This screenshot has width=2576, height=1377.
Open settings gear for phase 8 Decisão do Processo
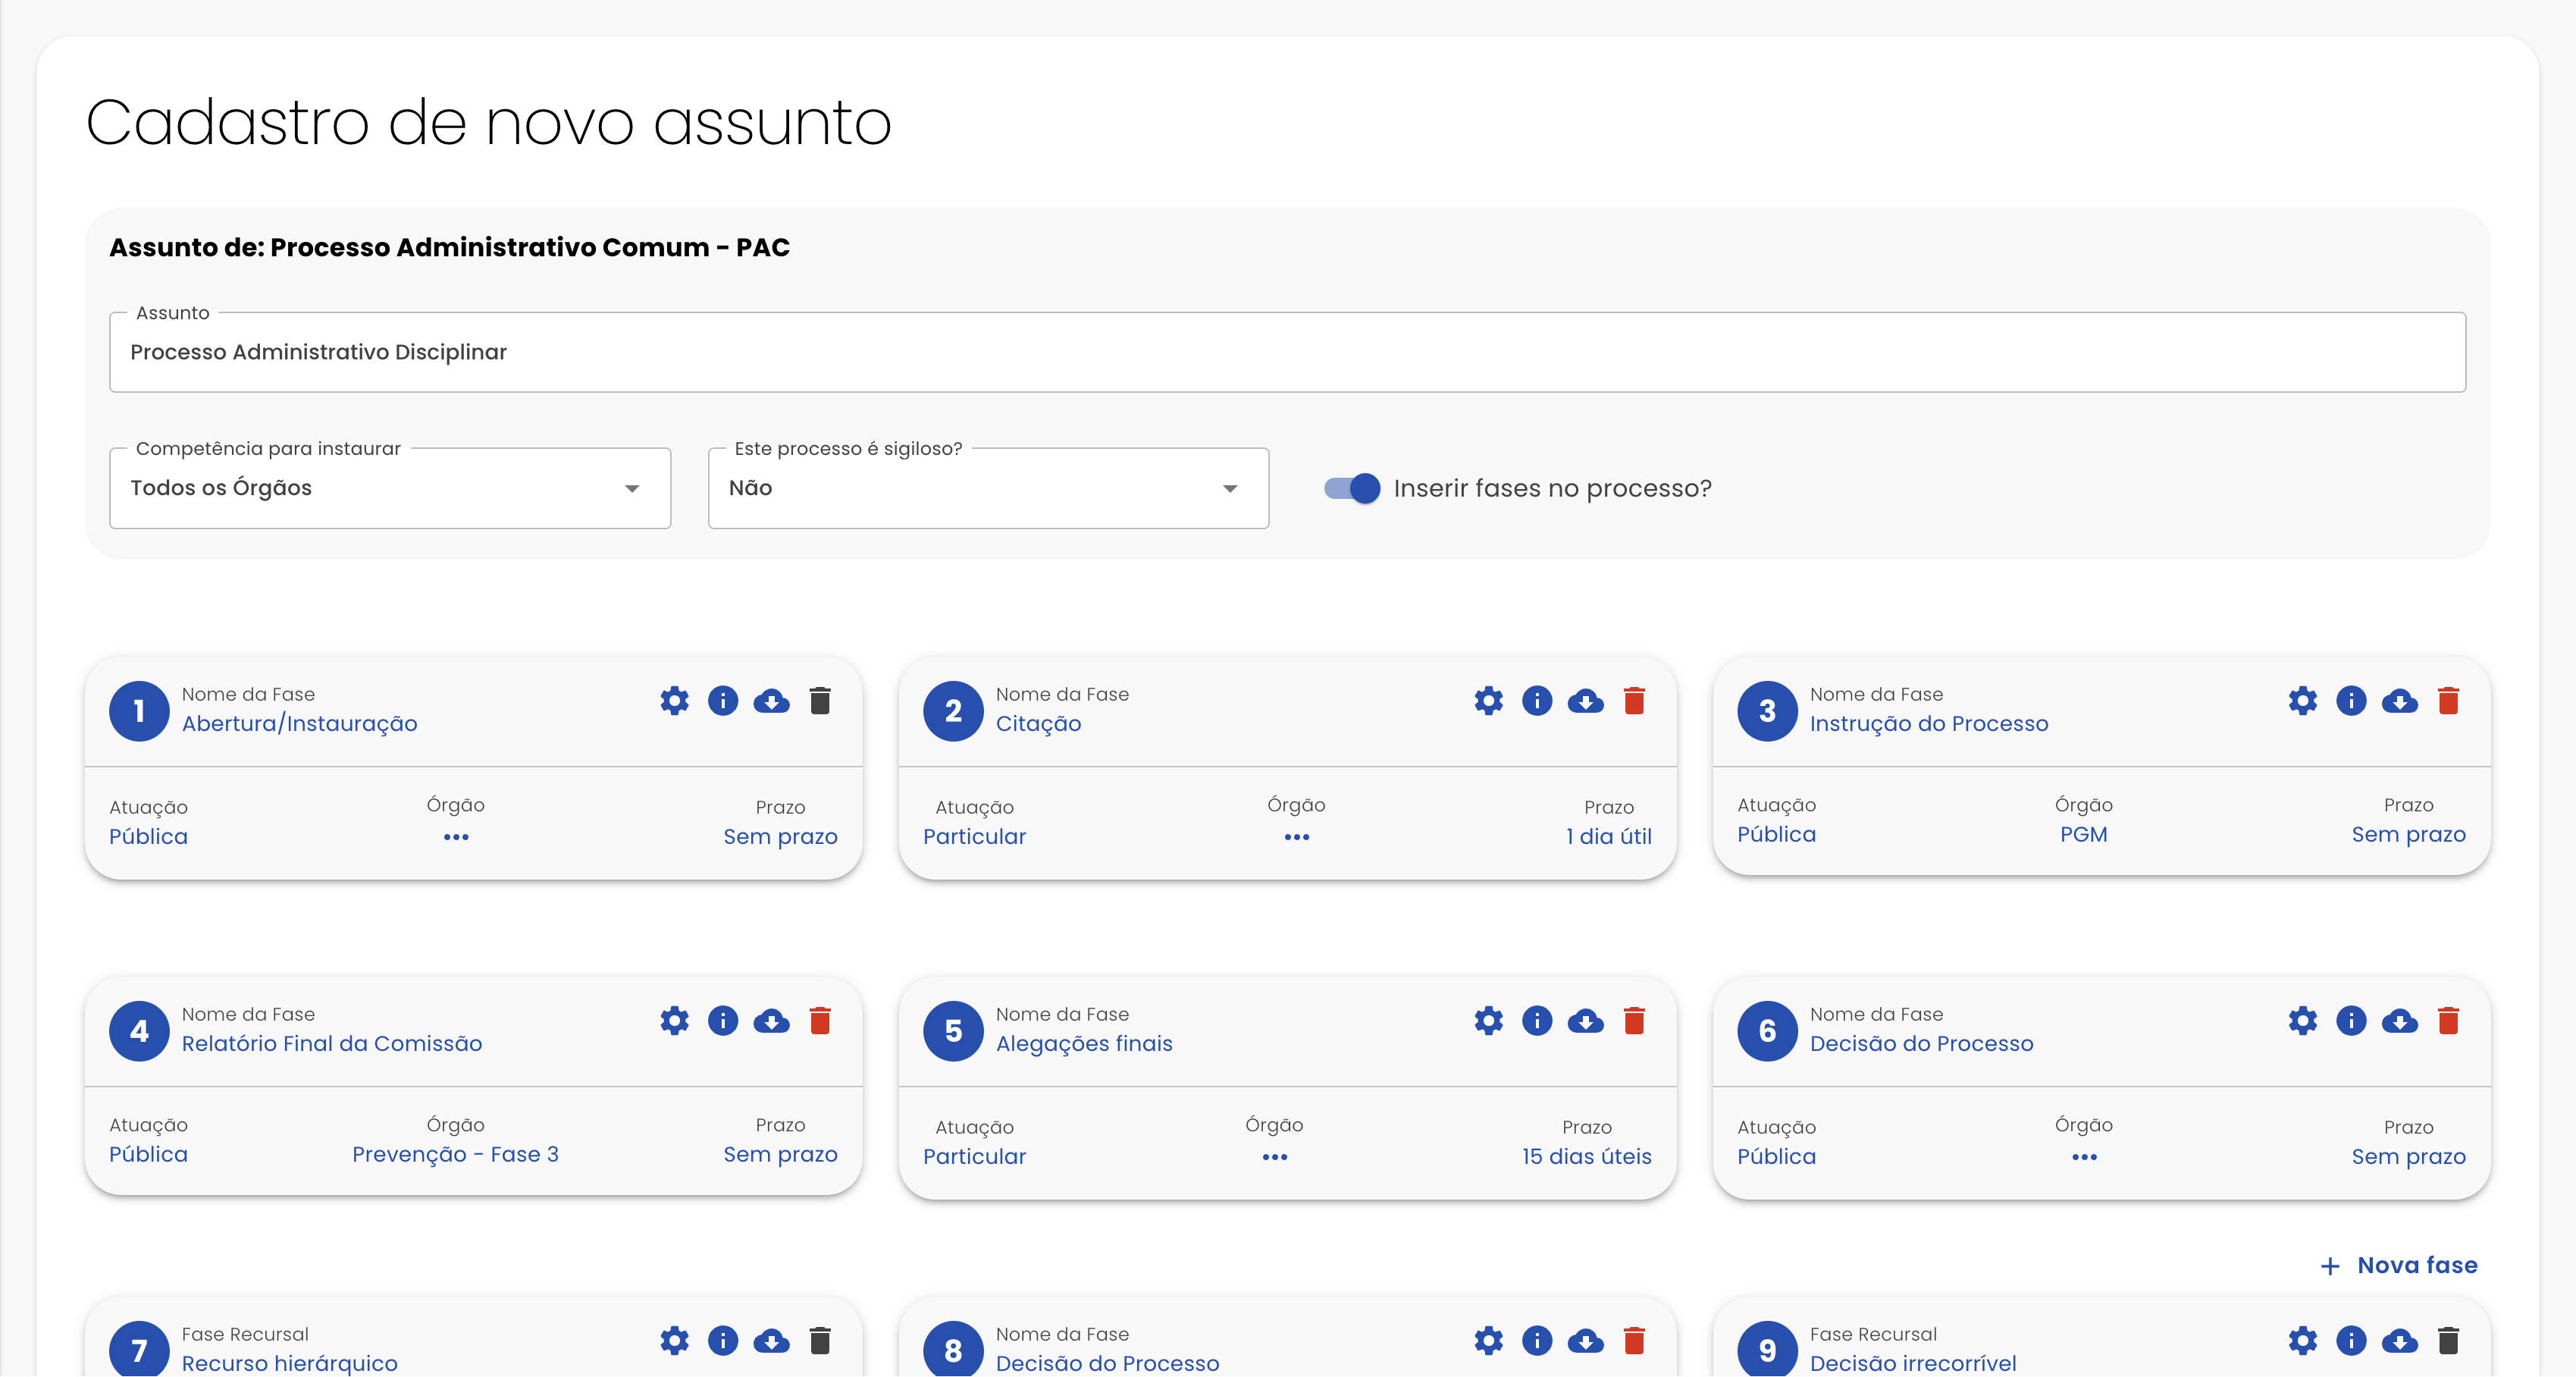click(x=1489, y=1340)
